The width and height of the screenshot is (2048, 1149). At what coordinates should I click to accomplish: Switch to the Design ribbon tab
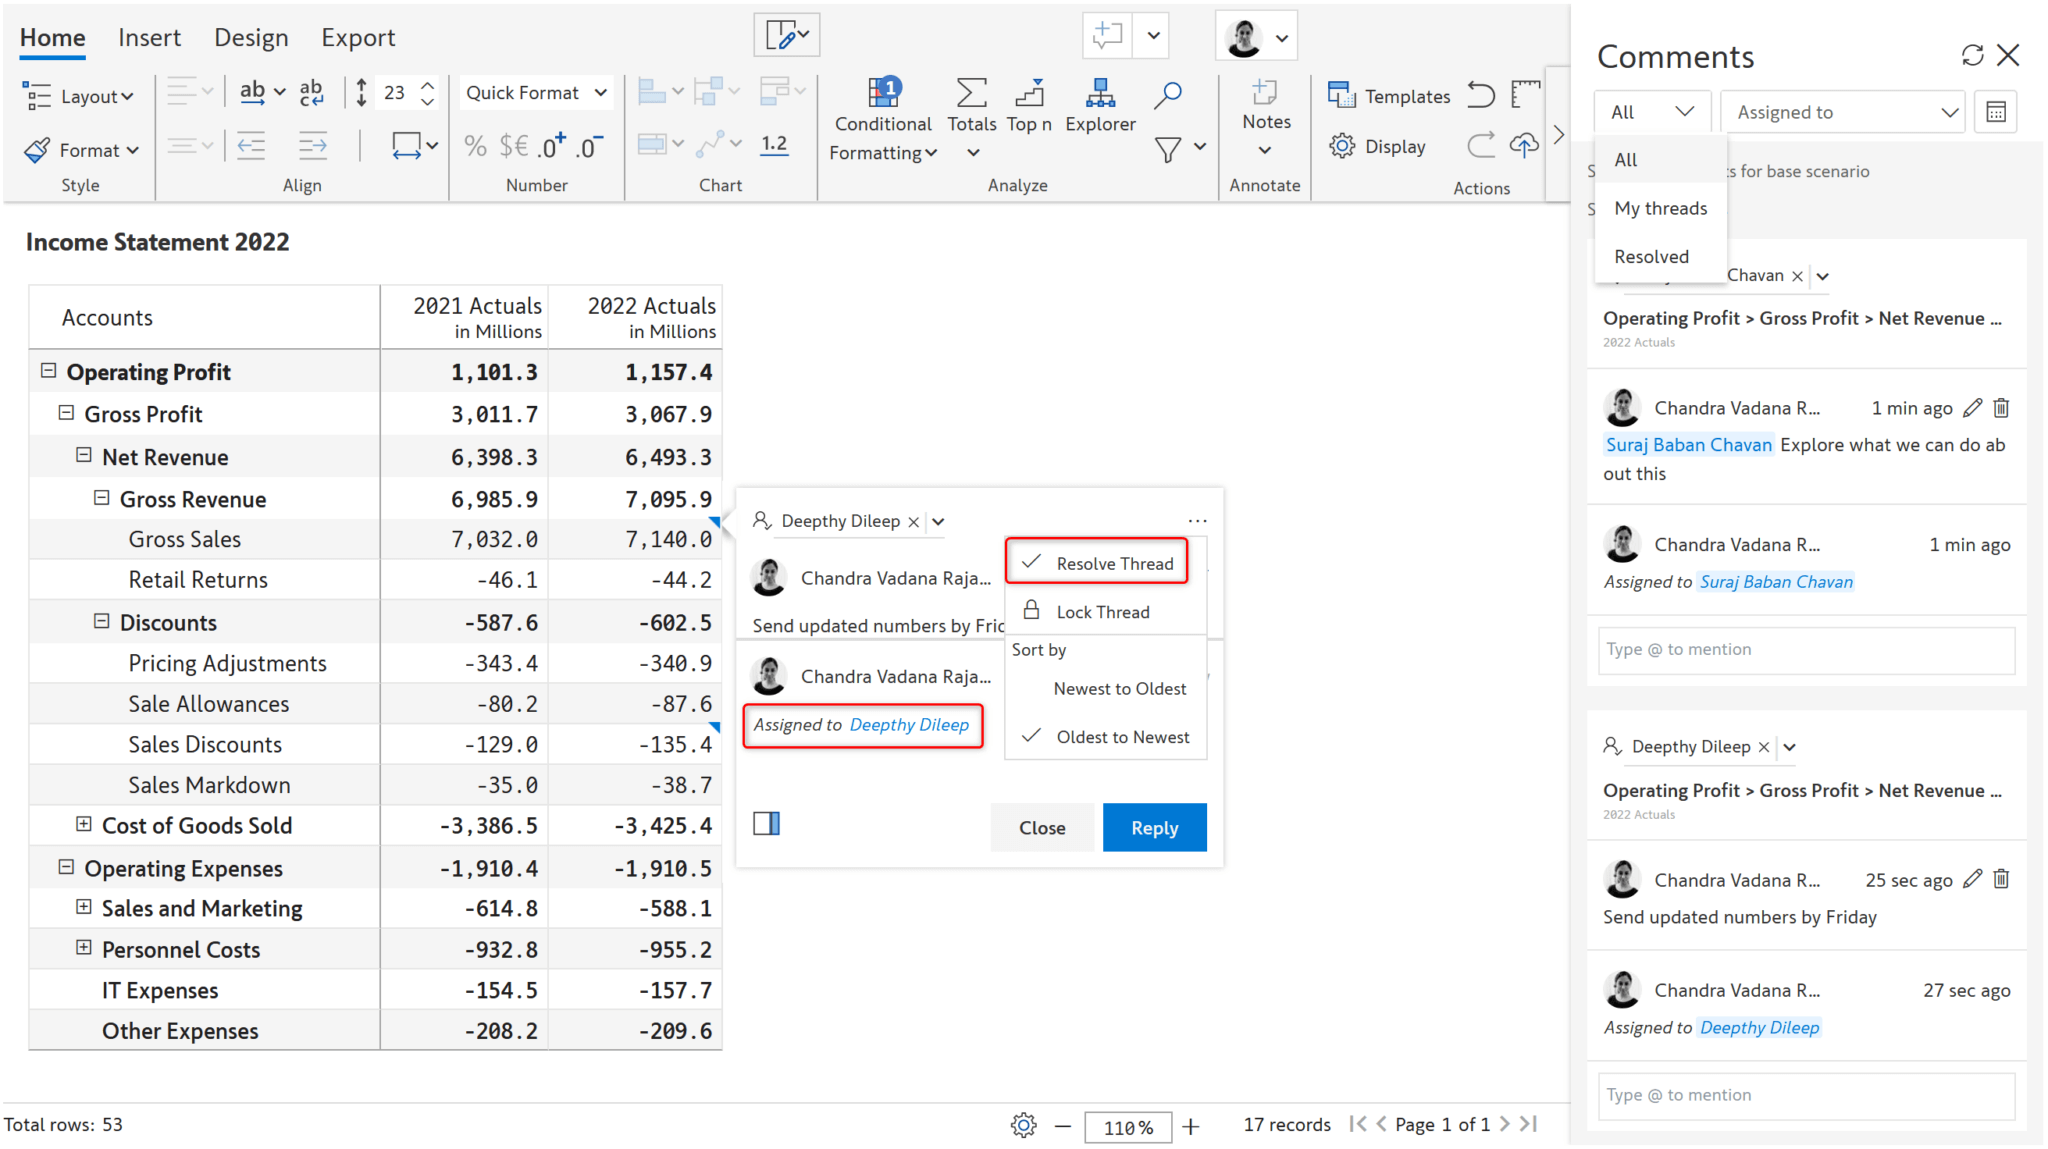click(x=251, y=37)
